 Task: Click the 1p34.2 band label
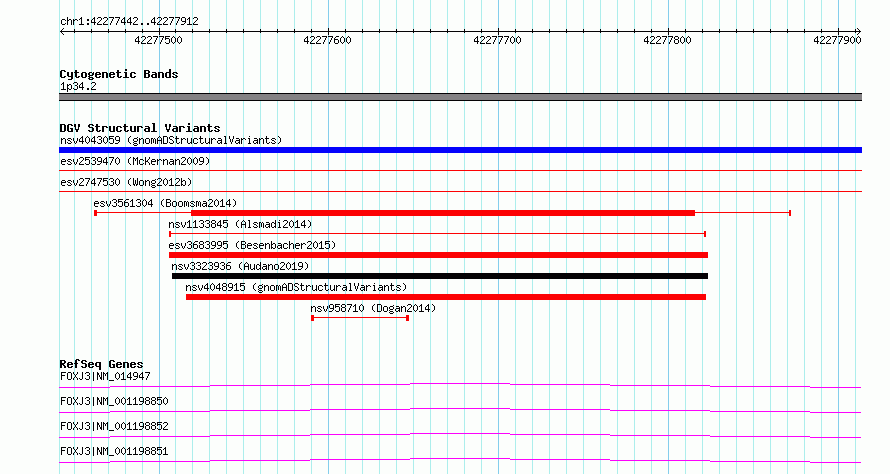78,86
